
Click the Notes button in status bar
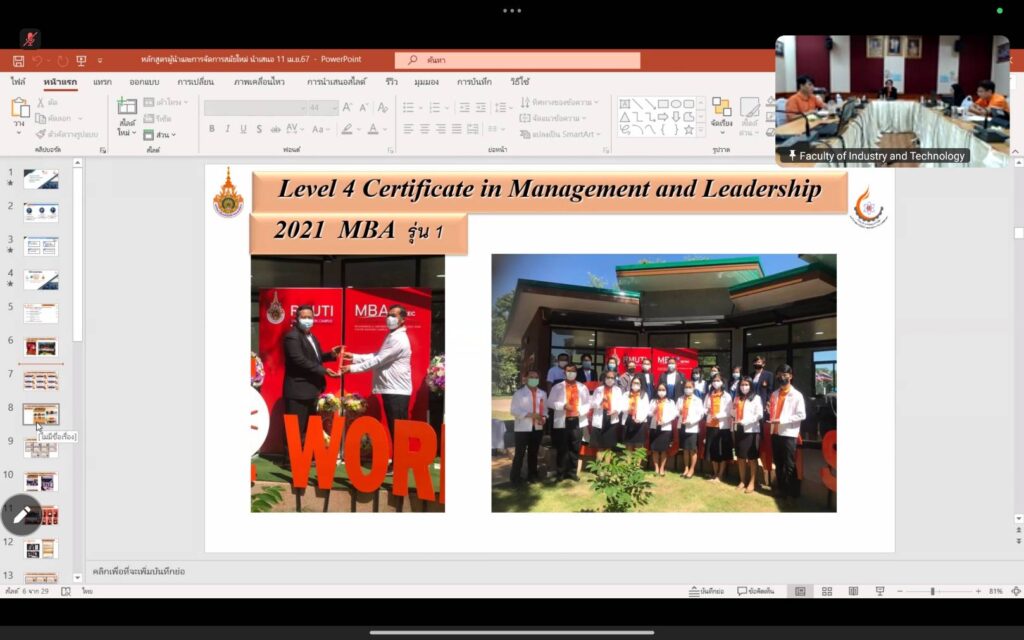point(706,591)
